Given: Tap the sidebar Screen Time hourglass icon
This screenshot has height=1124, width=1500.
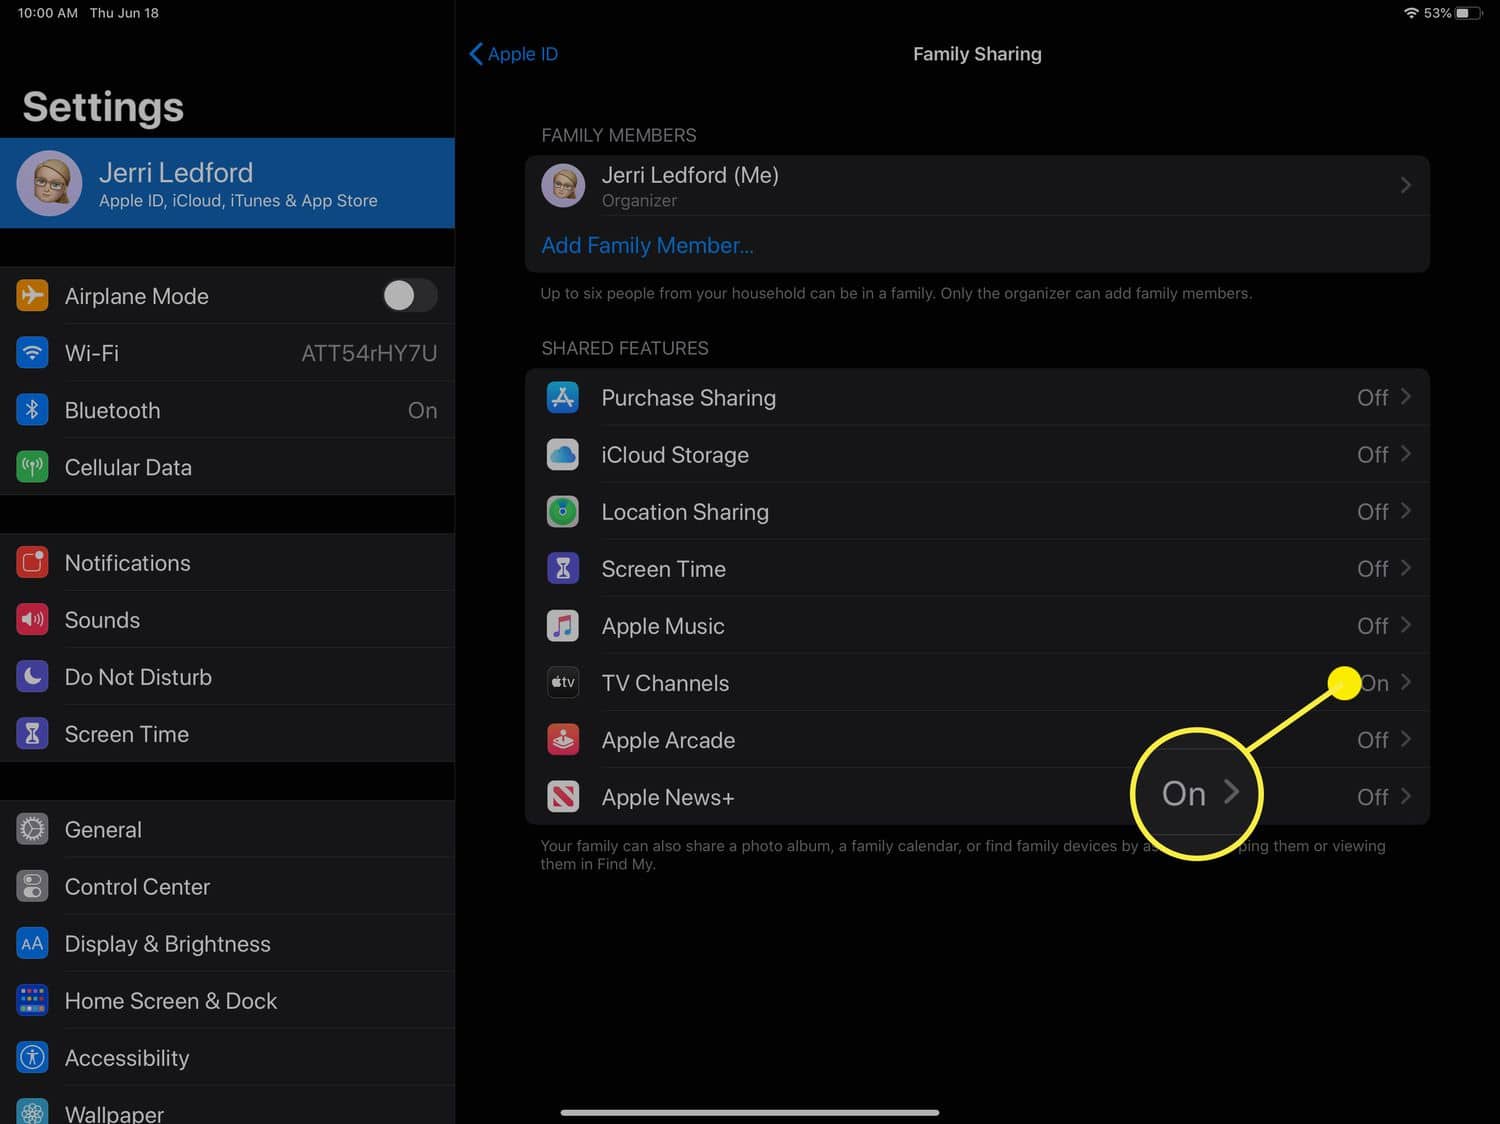Looking at the screenshot, I should 32,734.
